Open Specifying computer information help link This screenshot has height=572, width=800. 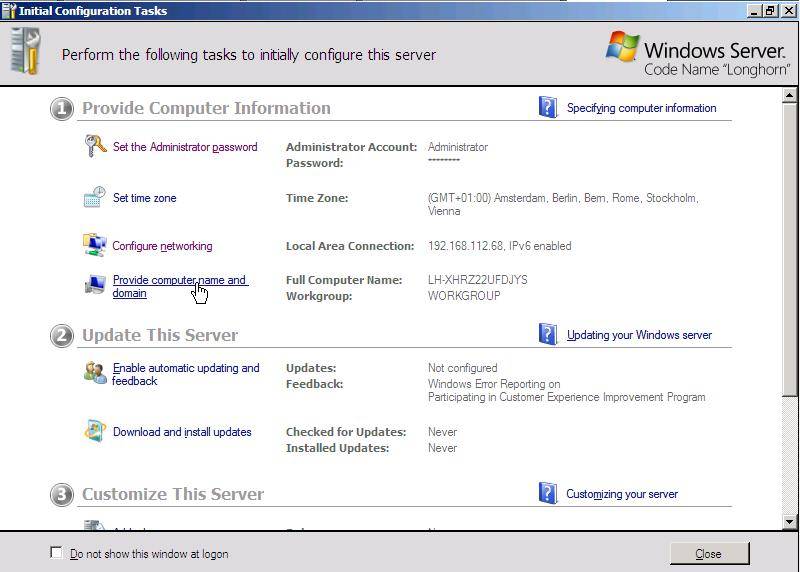(x=641, y=108)
